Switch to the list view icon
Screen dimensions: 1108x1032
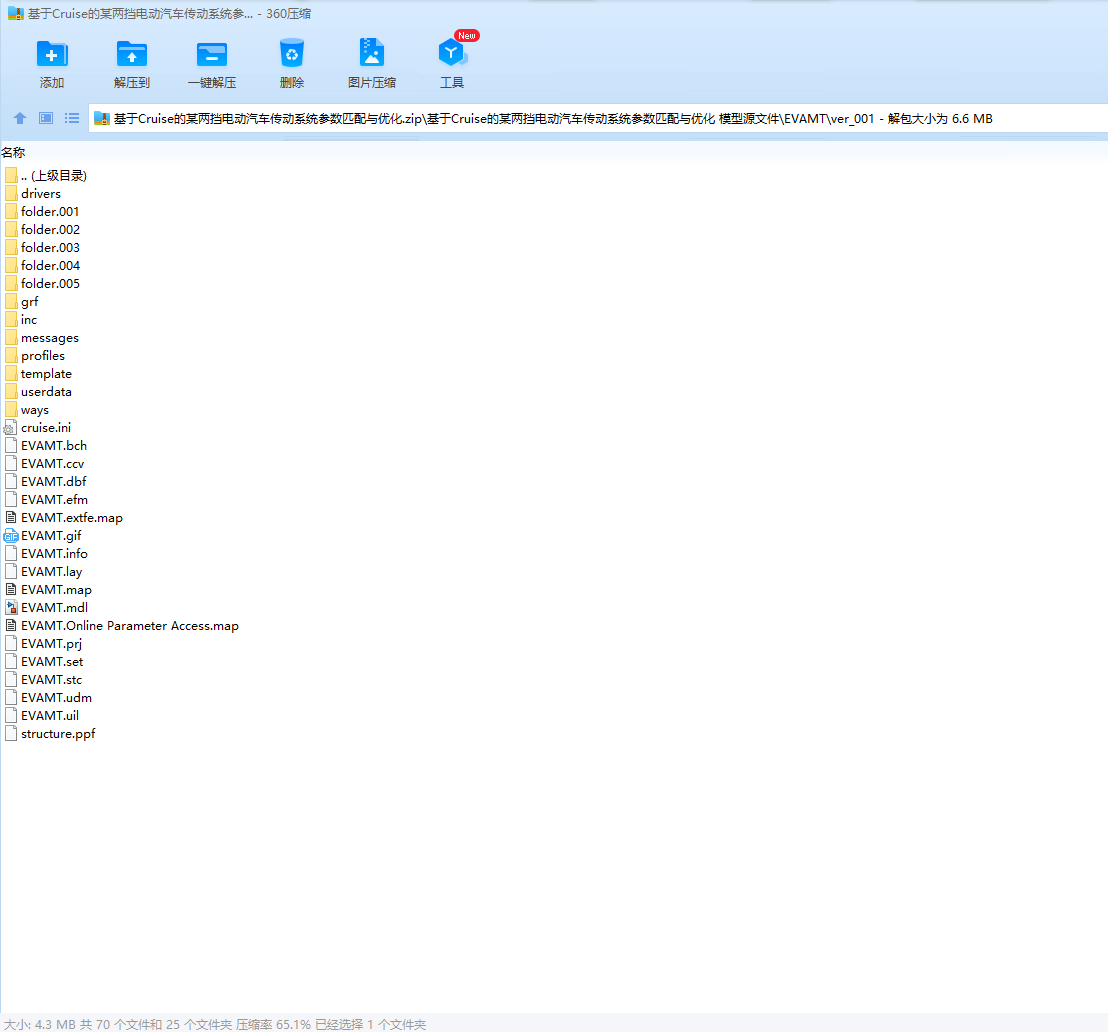point(72,118)
